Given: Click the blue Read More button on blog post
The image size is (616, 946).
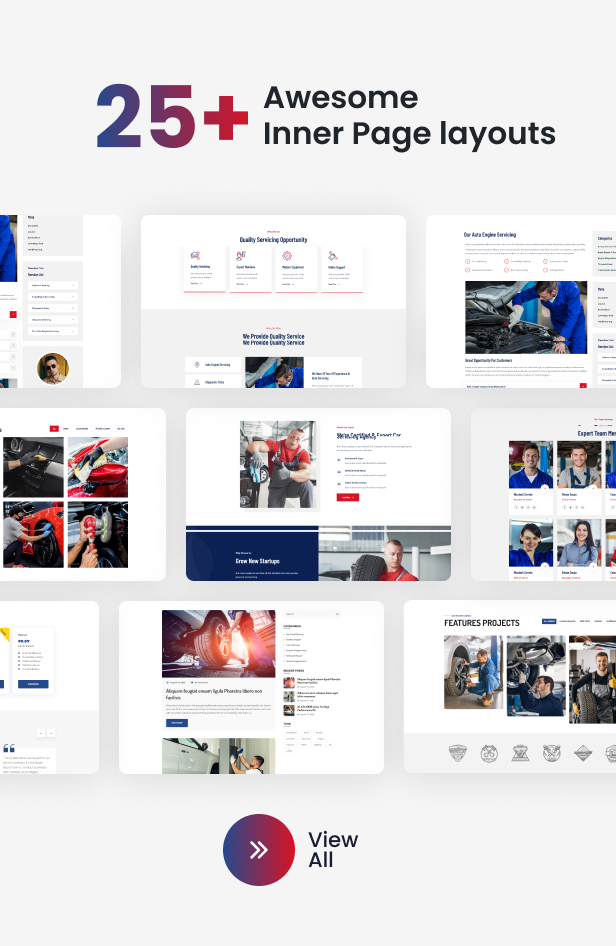Looking at the screenshot, I should pyautogui.click(x=177, y=722).
